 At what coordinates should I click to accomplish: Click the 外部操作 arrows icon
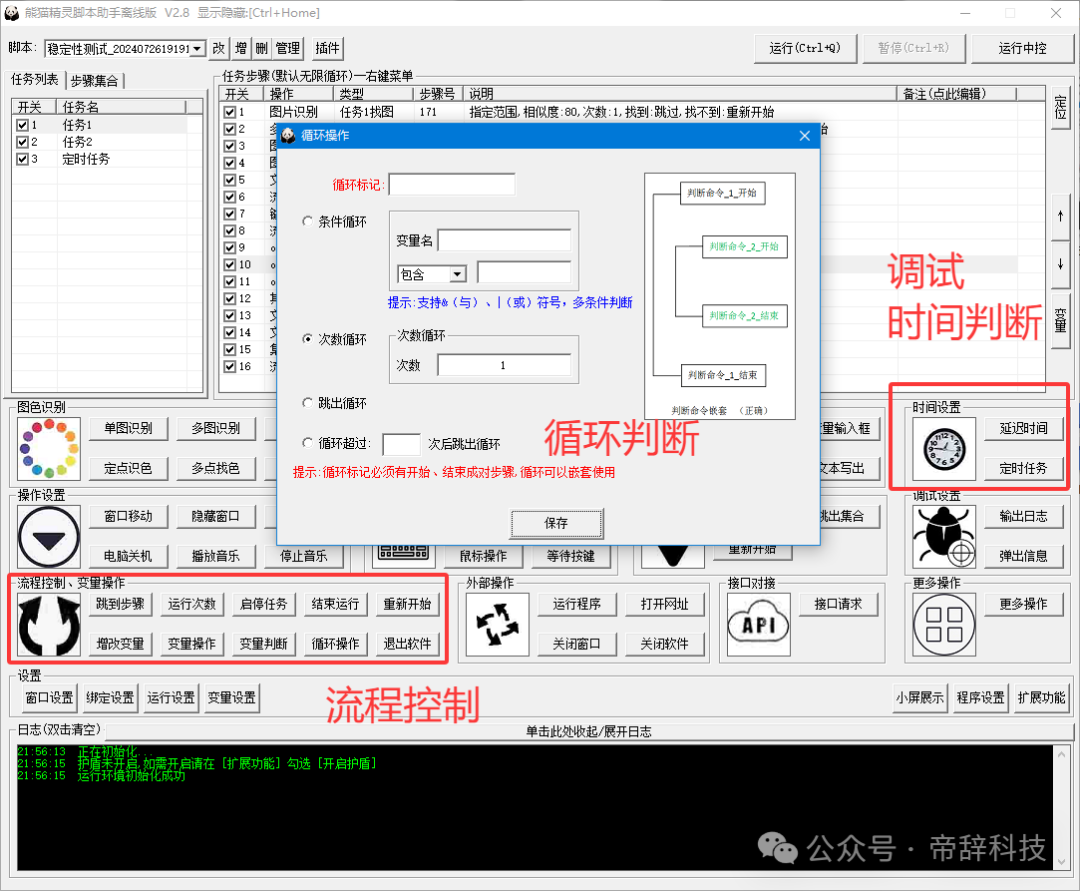click(x=497, y=624)
